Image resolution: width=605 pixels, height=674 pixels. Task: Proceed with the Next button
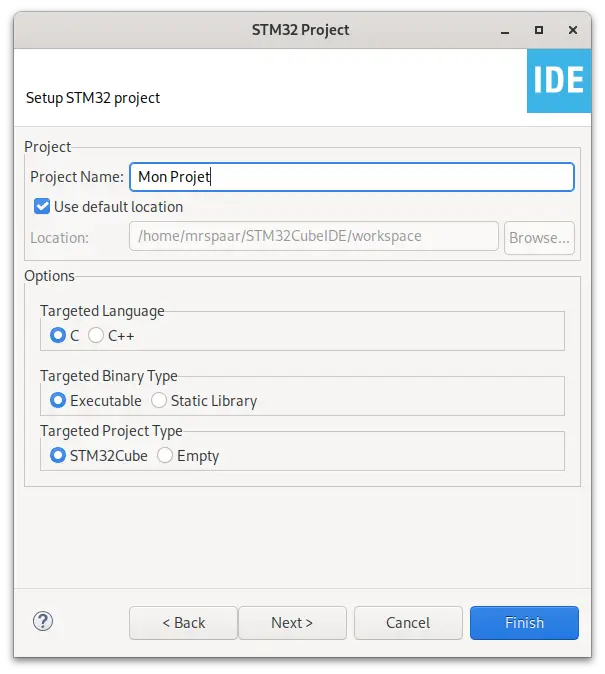point(292,623)
